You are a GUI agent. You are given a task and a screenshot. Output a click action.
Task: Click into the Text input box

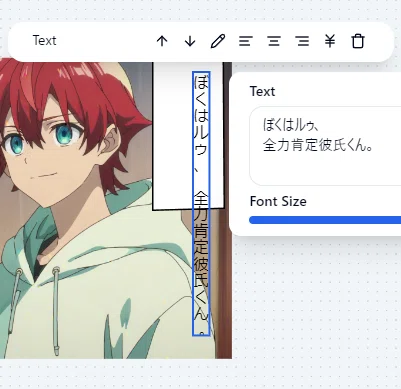coord(325,146)
